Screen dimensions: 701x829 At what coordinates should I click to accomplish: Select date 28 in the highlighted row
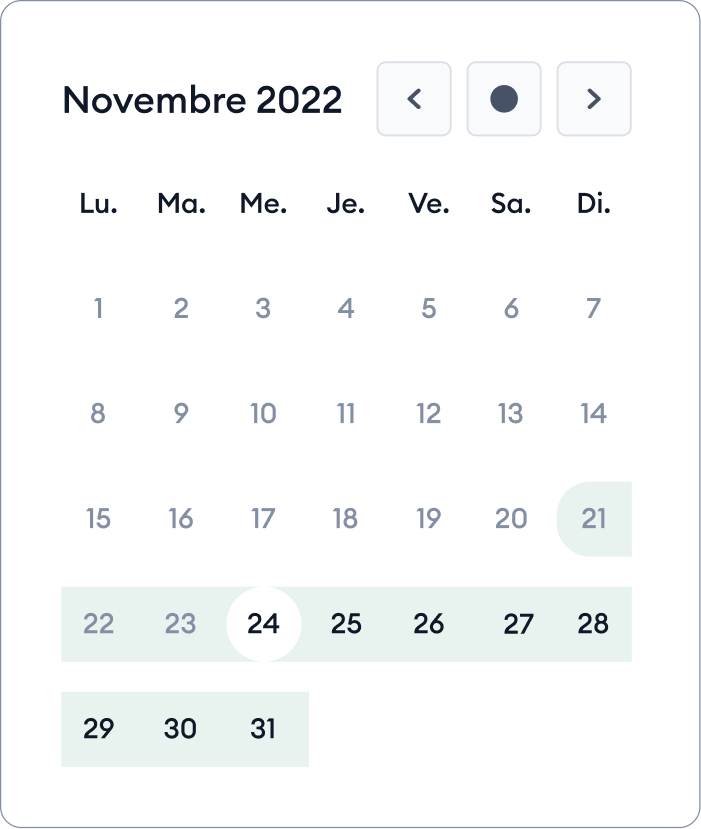593,623
